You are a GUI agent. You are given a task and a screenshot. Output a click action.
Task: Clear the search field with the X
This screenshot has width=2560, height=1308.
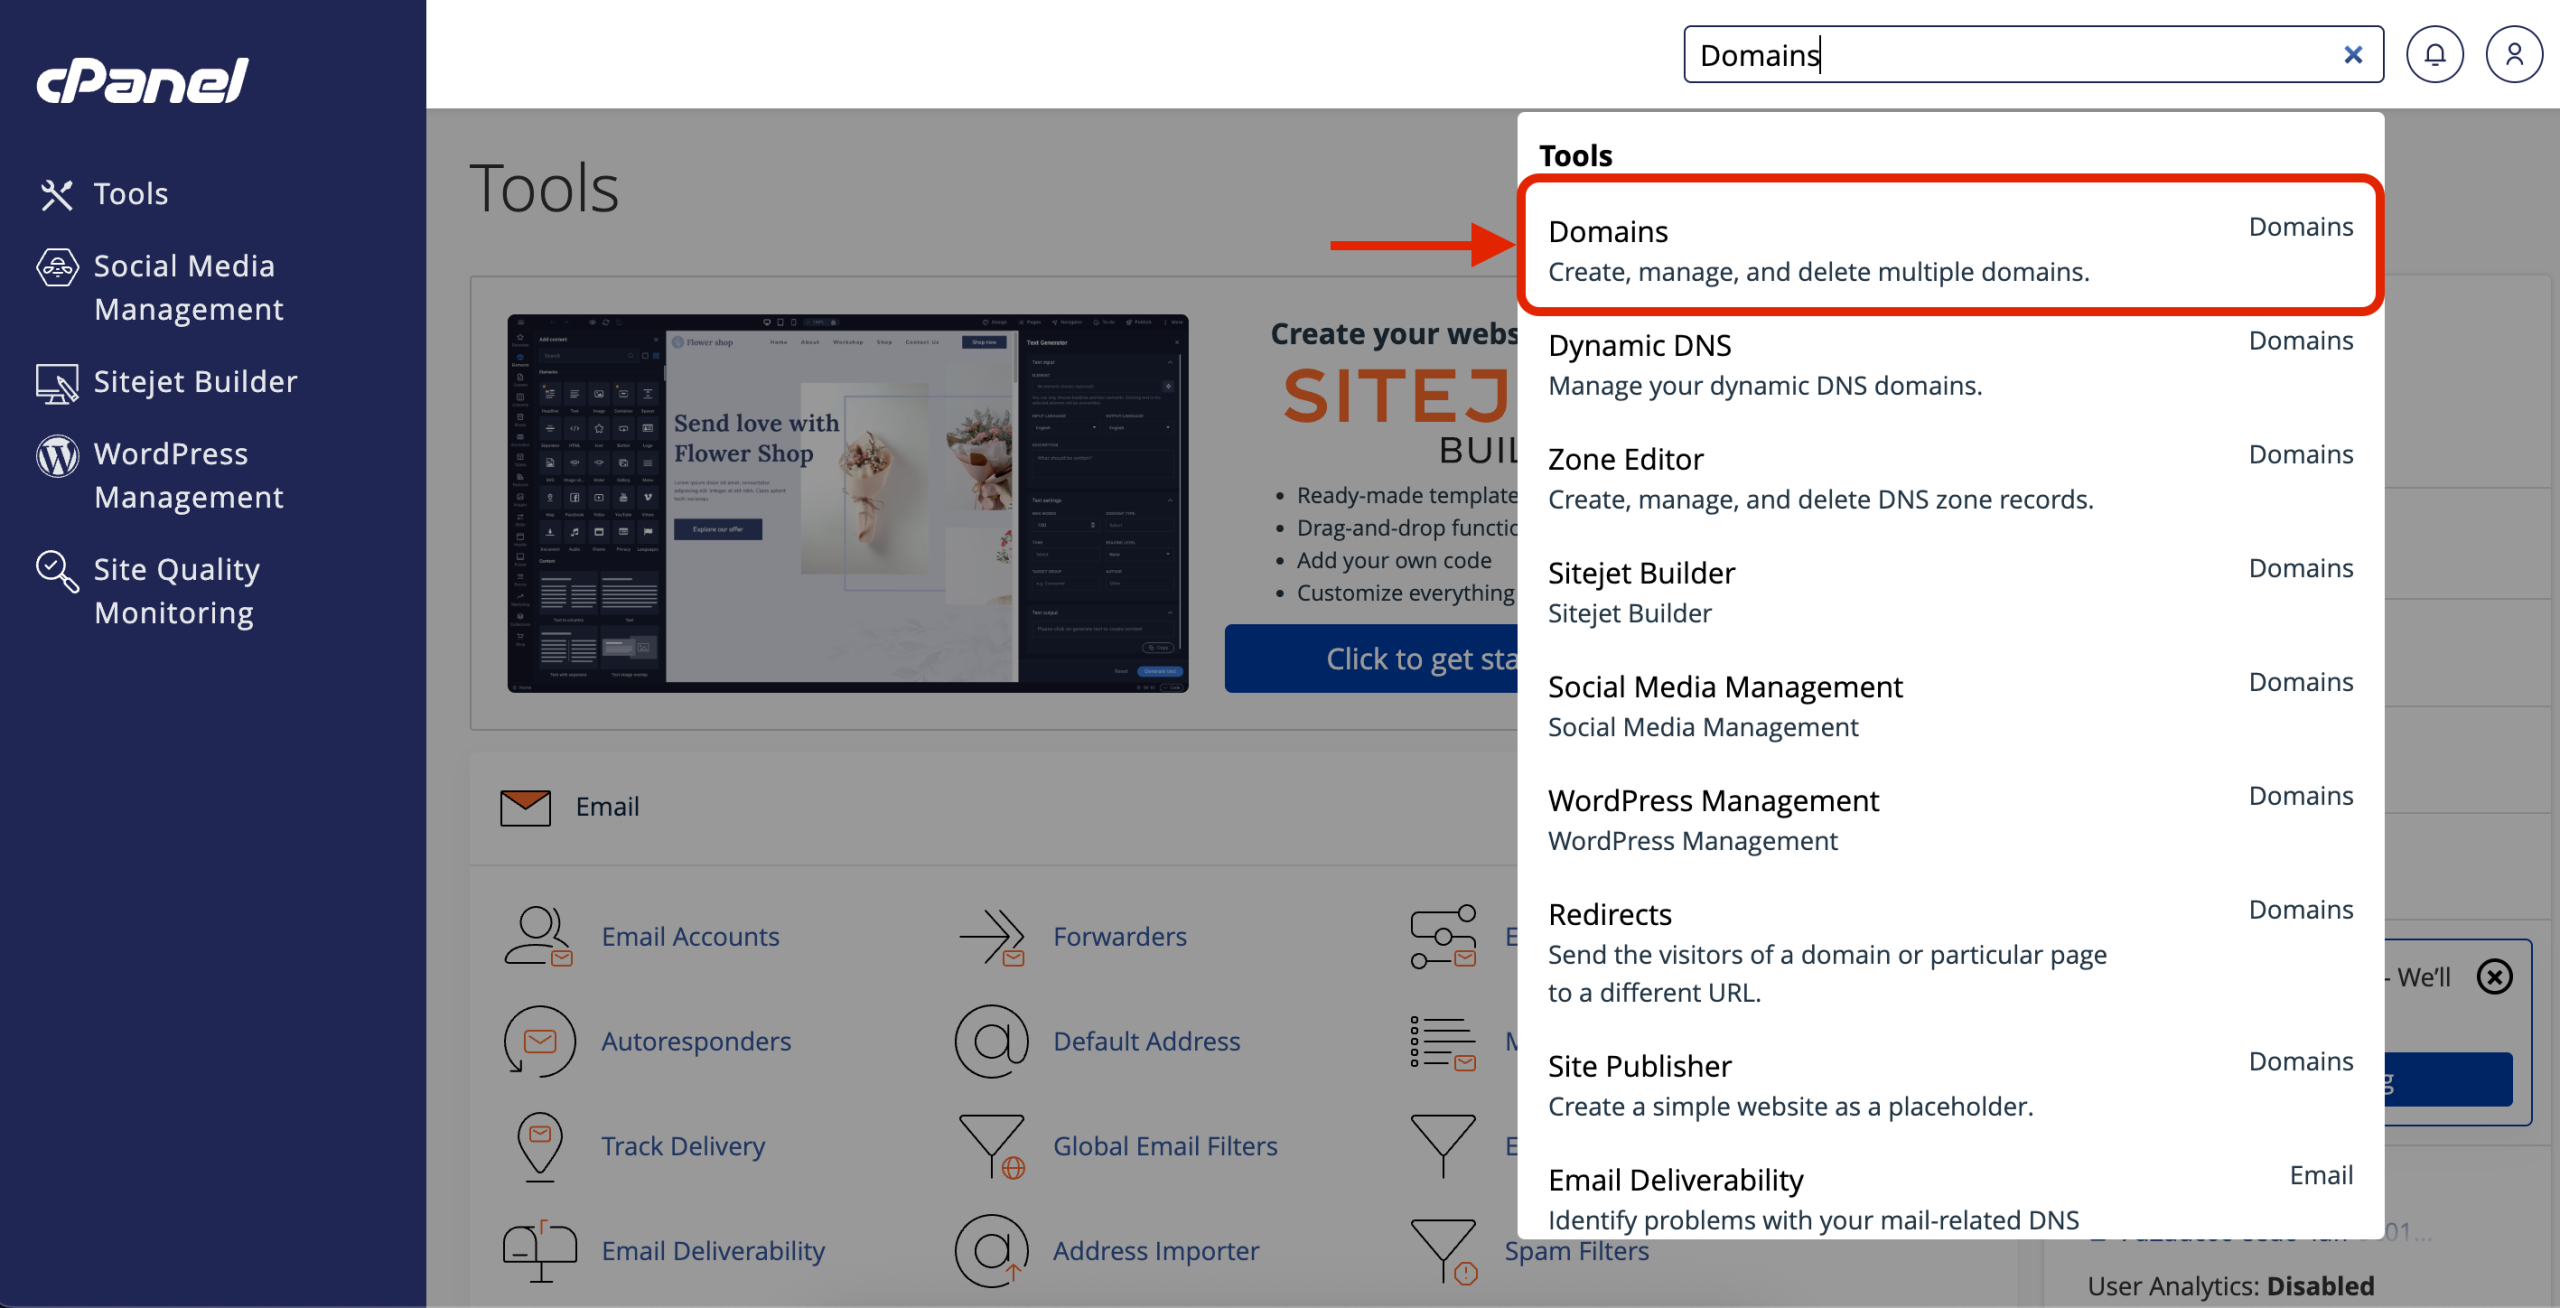click(x=2353, y=54)
